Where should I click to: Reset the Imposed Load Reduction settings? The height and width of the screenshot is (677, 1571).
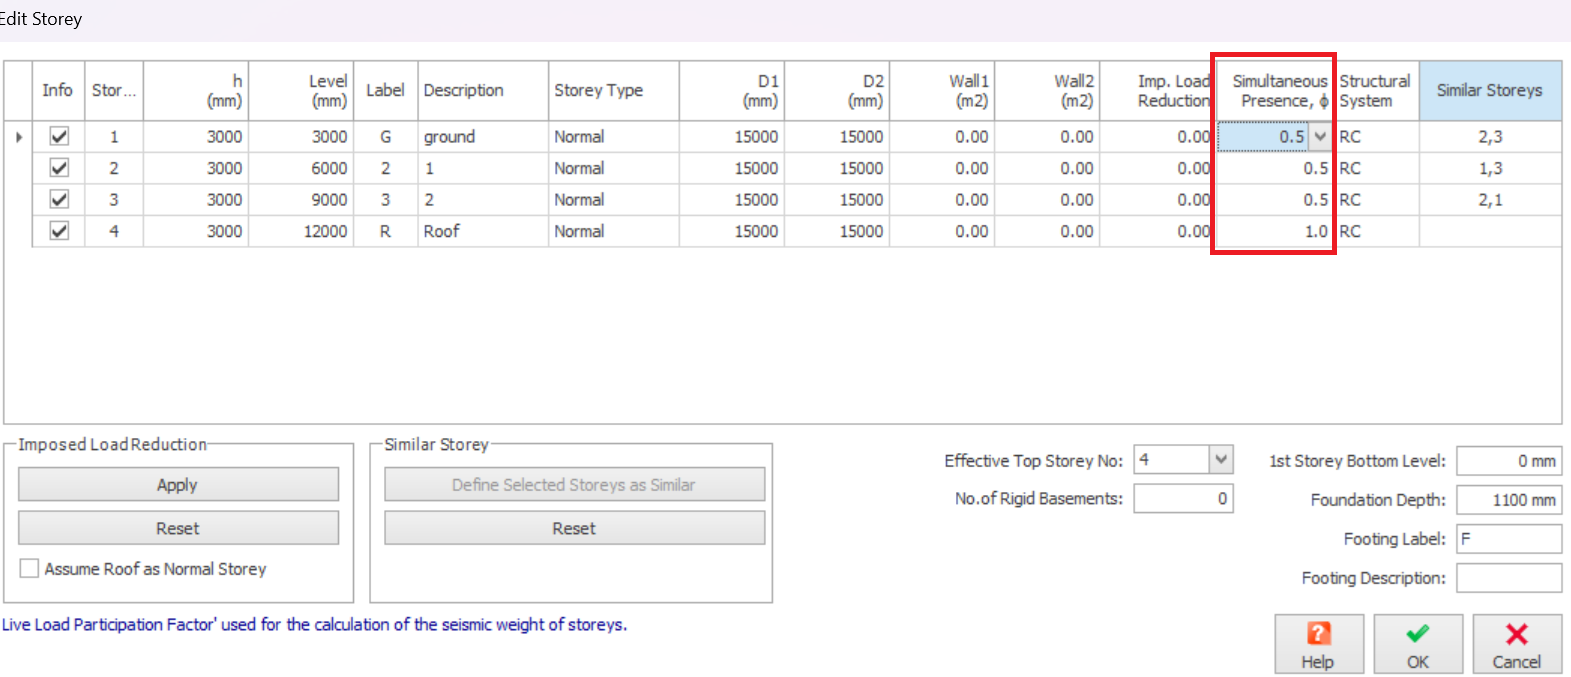pyautogui.click(x=178, y=528)
